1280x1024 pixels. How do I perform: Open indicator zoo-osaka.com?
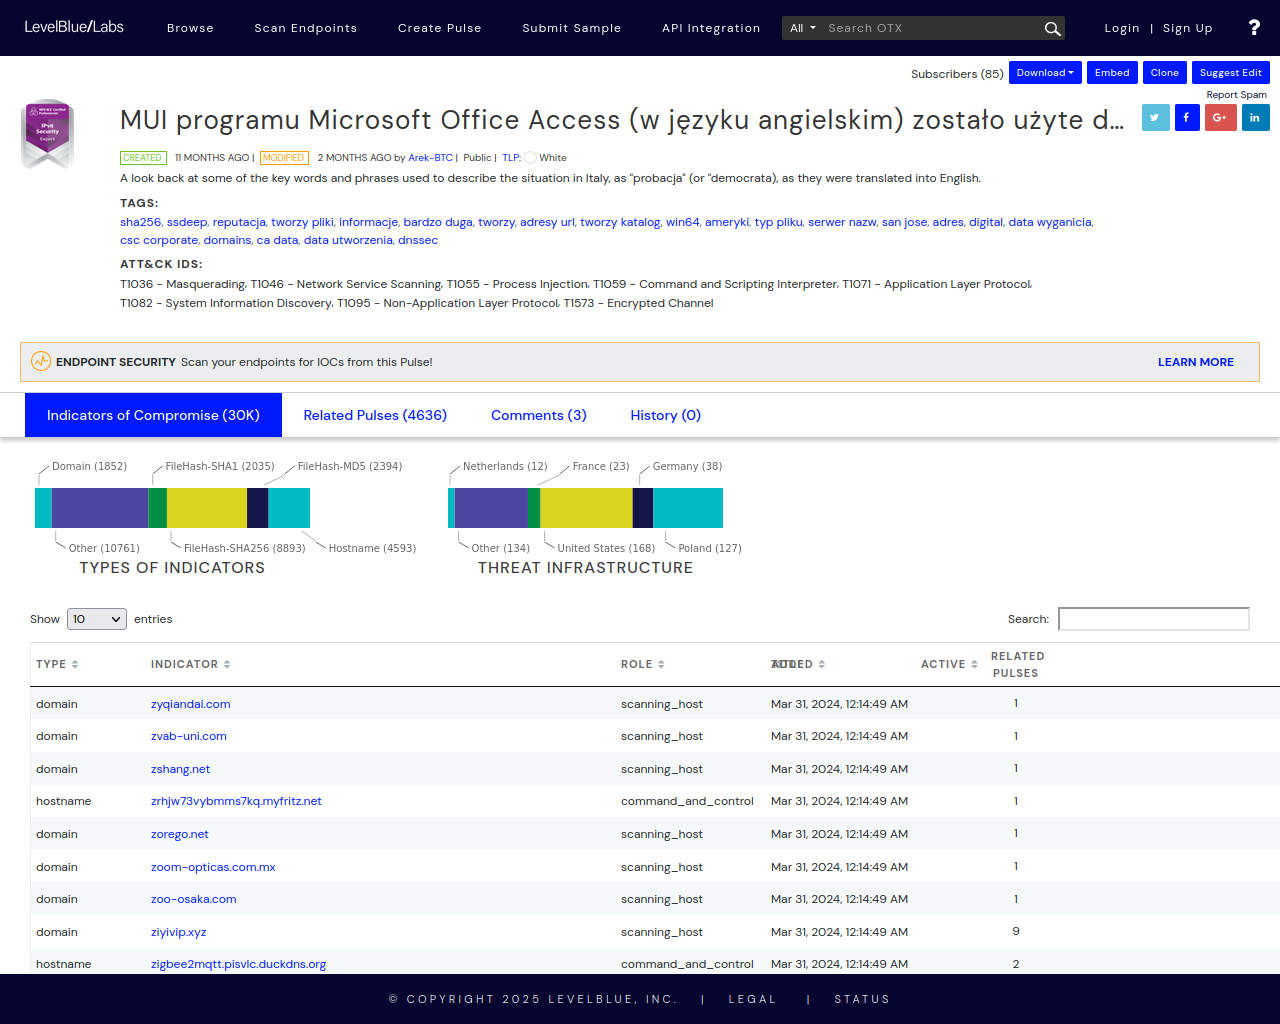click(x=194, y=899)
